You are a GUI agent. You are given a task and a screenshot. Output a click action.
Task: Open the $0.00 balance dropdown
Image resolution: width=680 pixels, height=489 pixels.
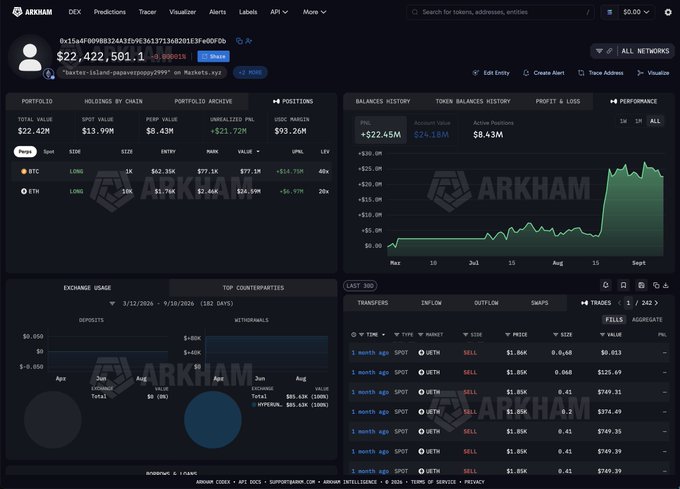point(636,12)
